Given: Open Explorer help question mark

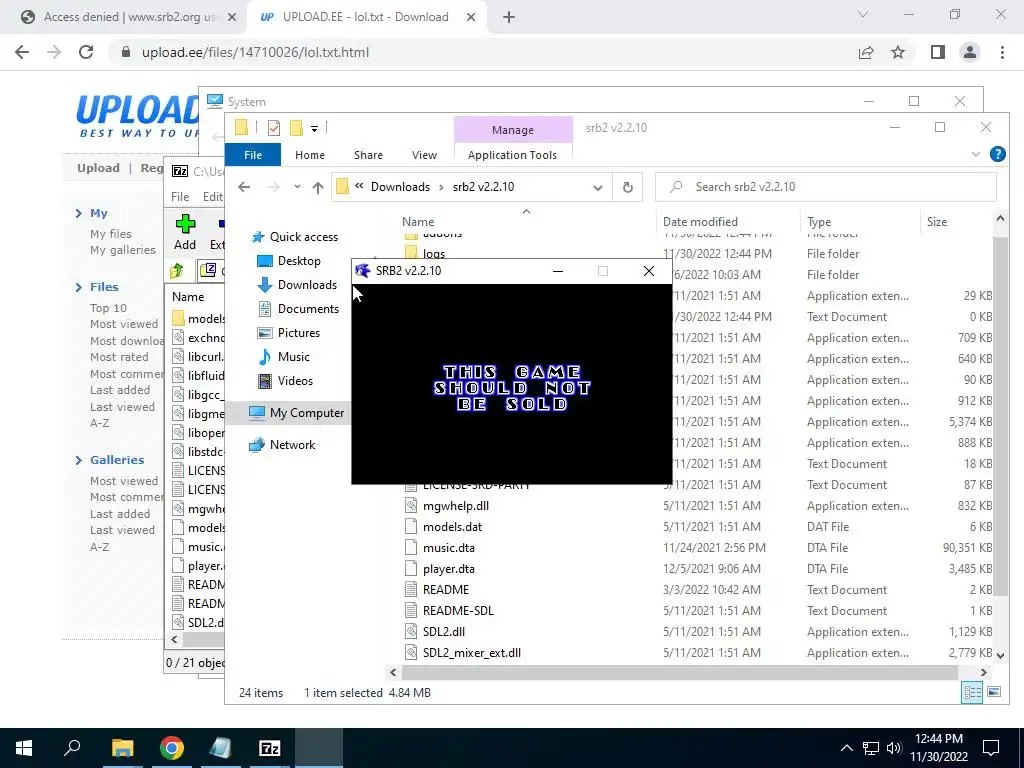Looking at the screenshot, I should pos(997,154).
